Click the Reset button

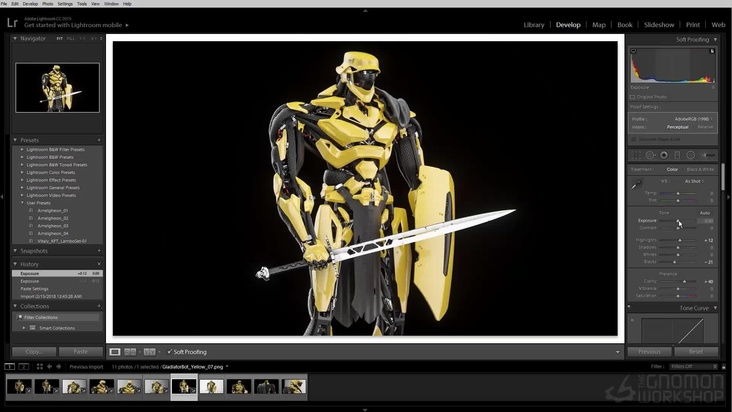(695, 352)
